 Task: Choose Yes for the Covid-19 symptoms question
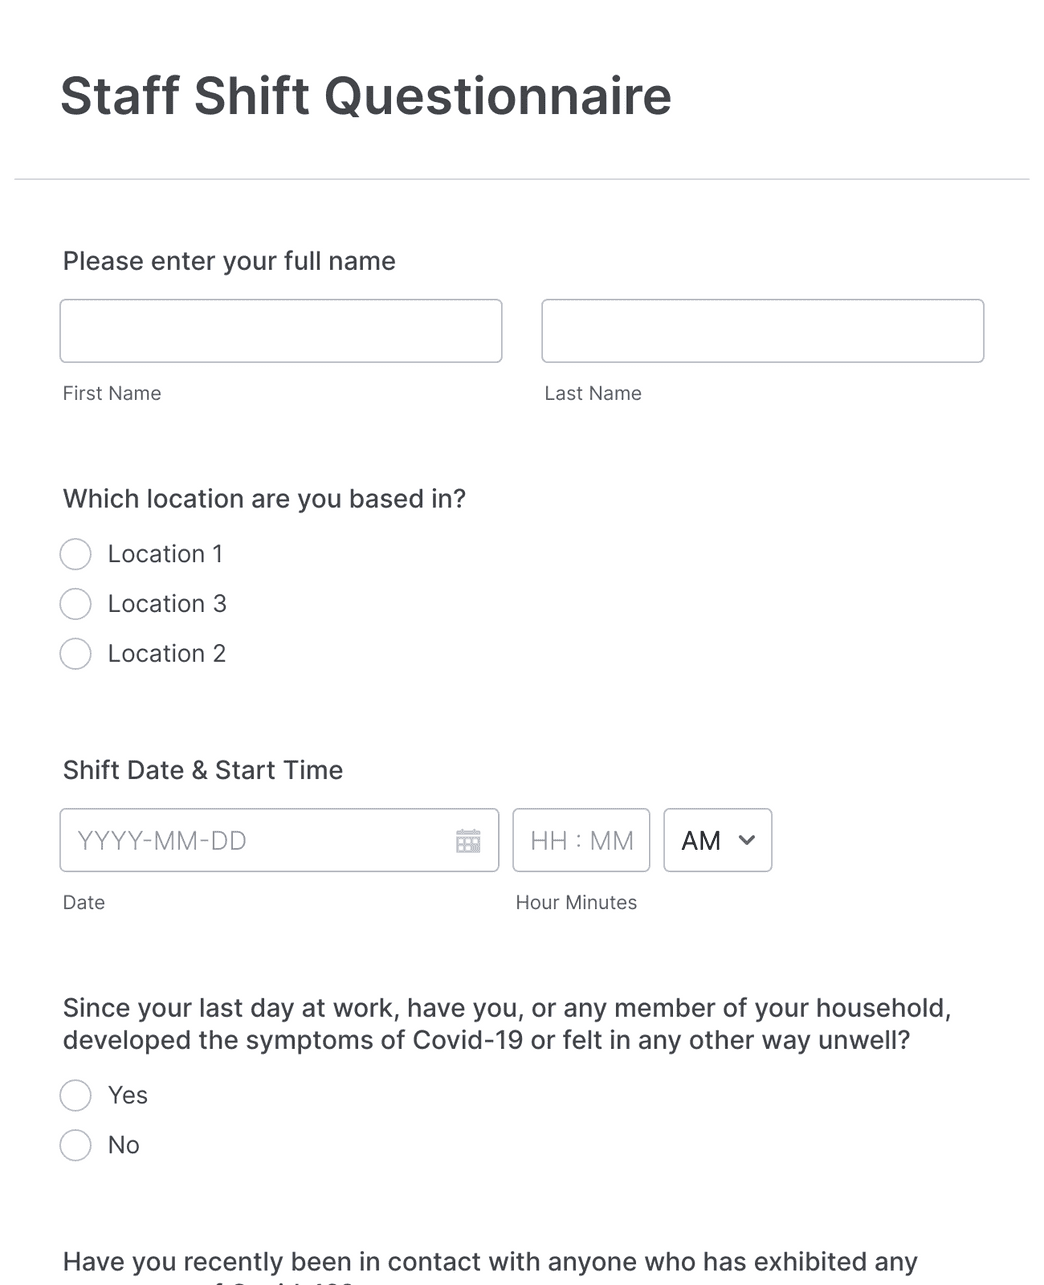pyautogui.click(x=75, y=1095)
